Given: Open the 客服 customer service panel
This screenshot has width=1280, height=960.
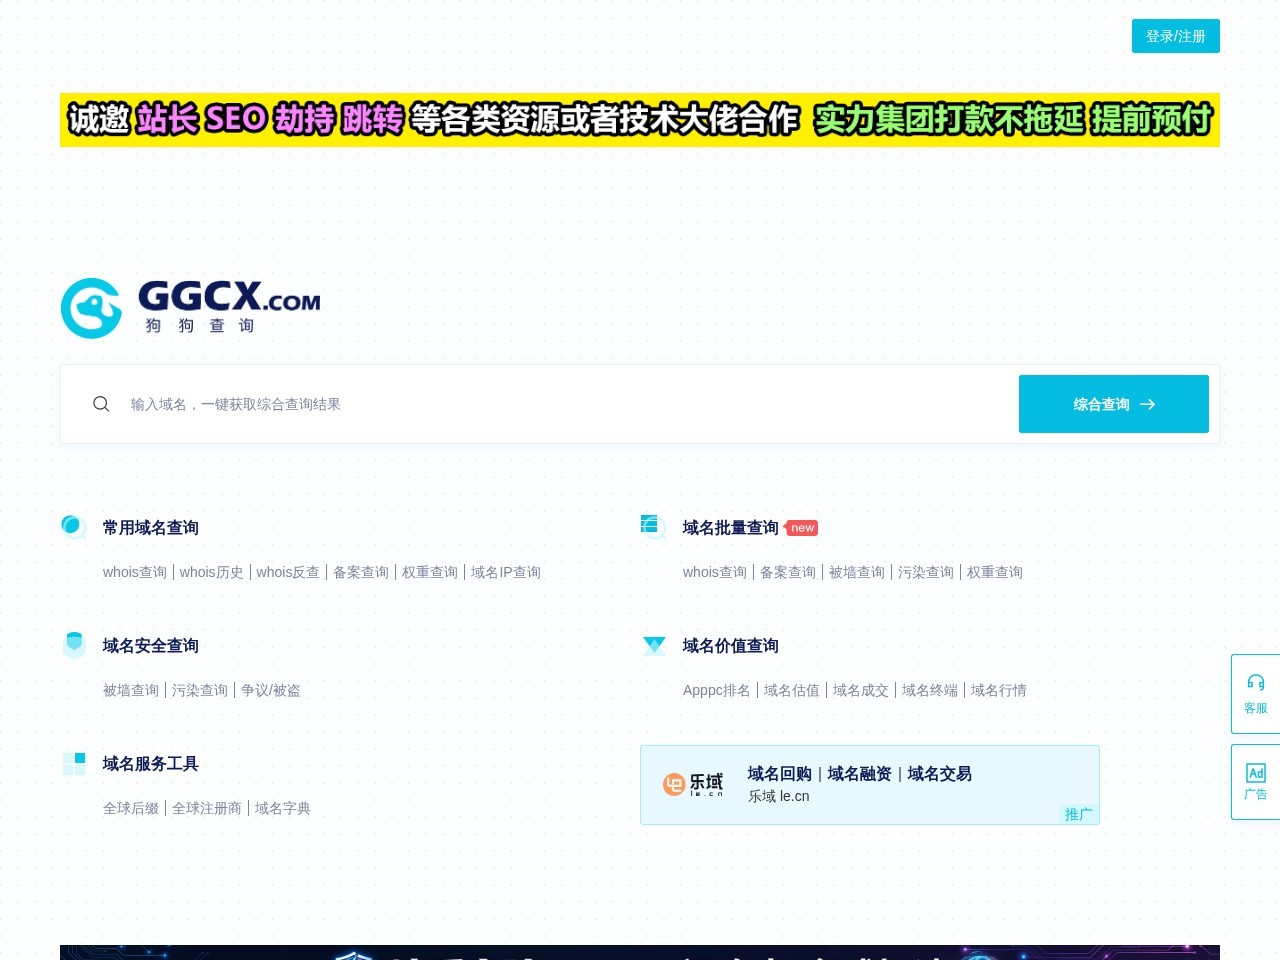Looking at the screenshot, I should click(x=1255, y=693).
